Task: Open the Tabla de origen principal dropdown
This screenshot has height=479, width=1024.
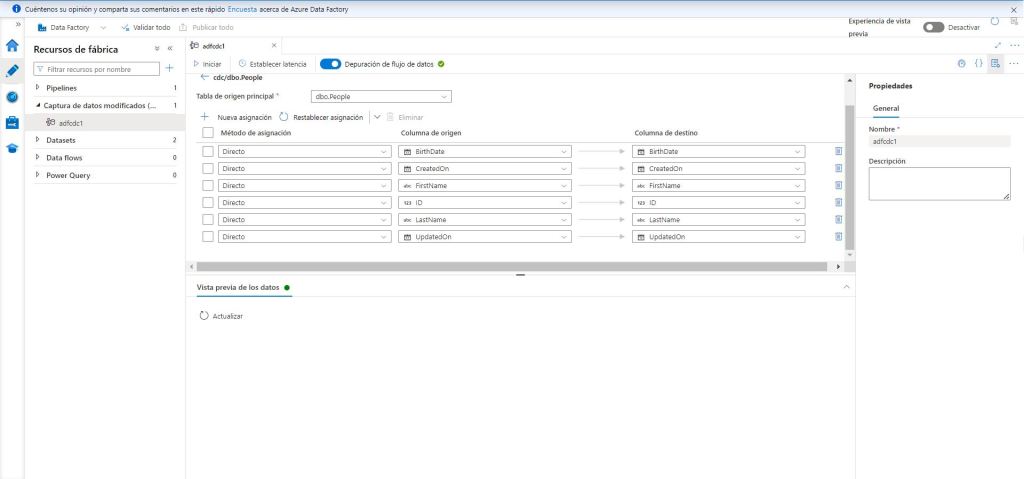Action: (381, 97)
